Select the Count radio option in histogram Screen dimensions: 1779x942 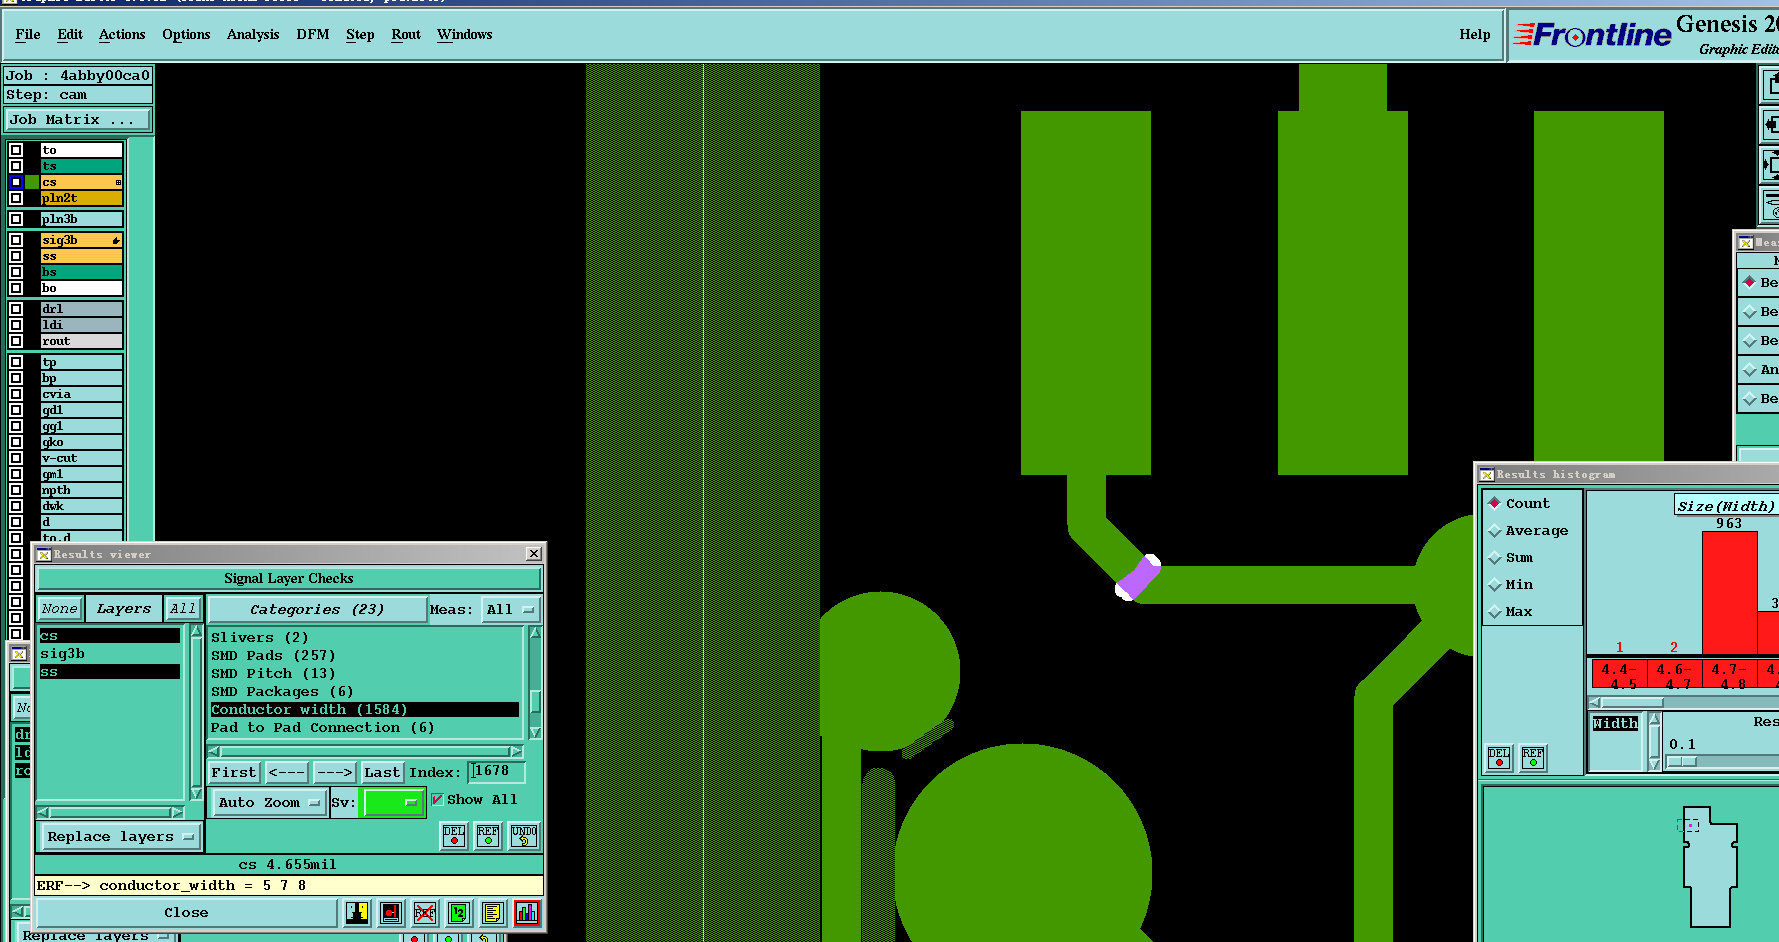tap(1495, 503)
